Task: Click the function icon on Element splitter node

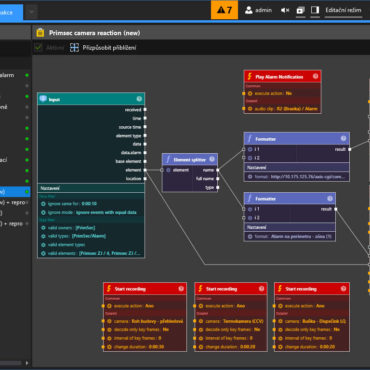Action: [x=168, y=159]
